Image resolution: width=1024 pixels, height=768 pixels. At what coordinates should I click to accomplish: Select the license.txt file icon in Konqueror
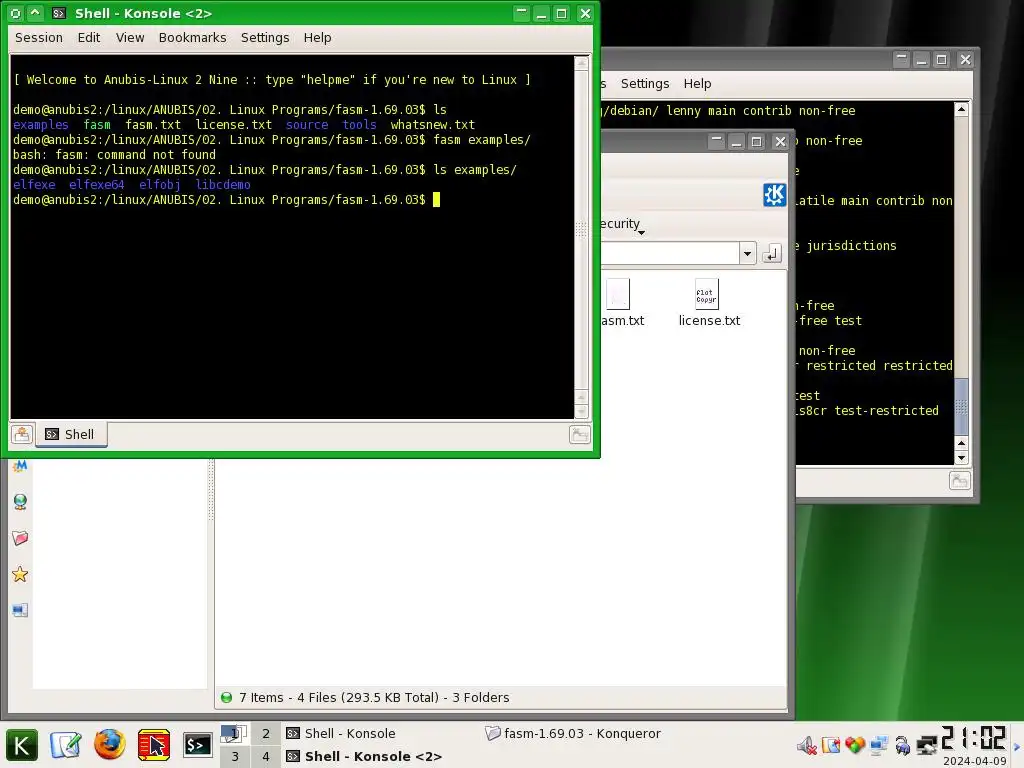pos(707,294)
